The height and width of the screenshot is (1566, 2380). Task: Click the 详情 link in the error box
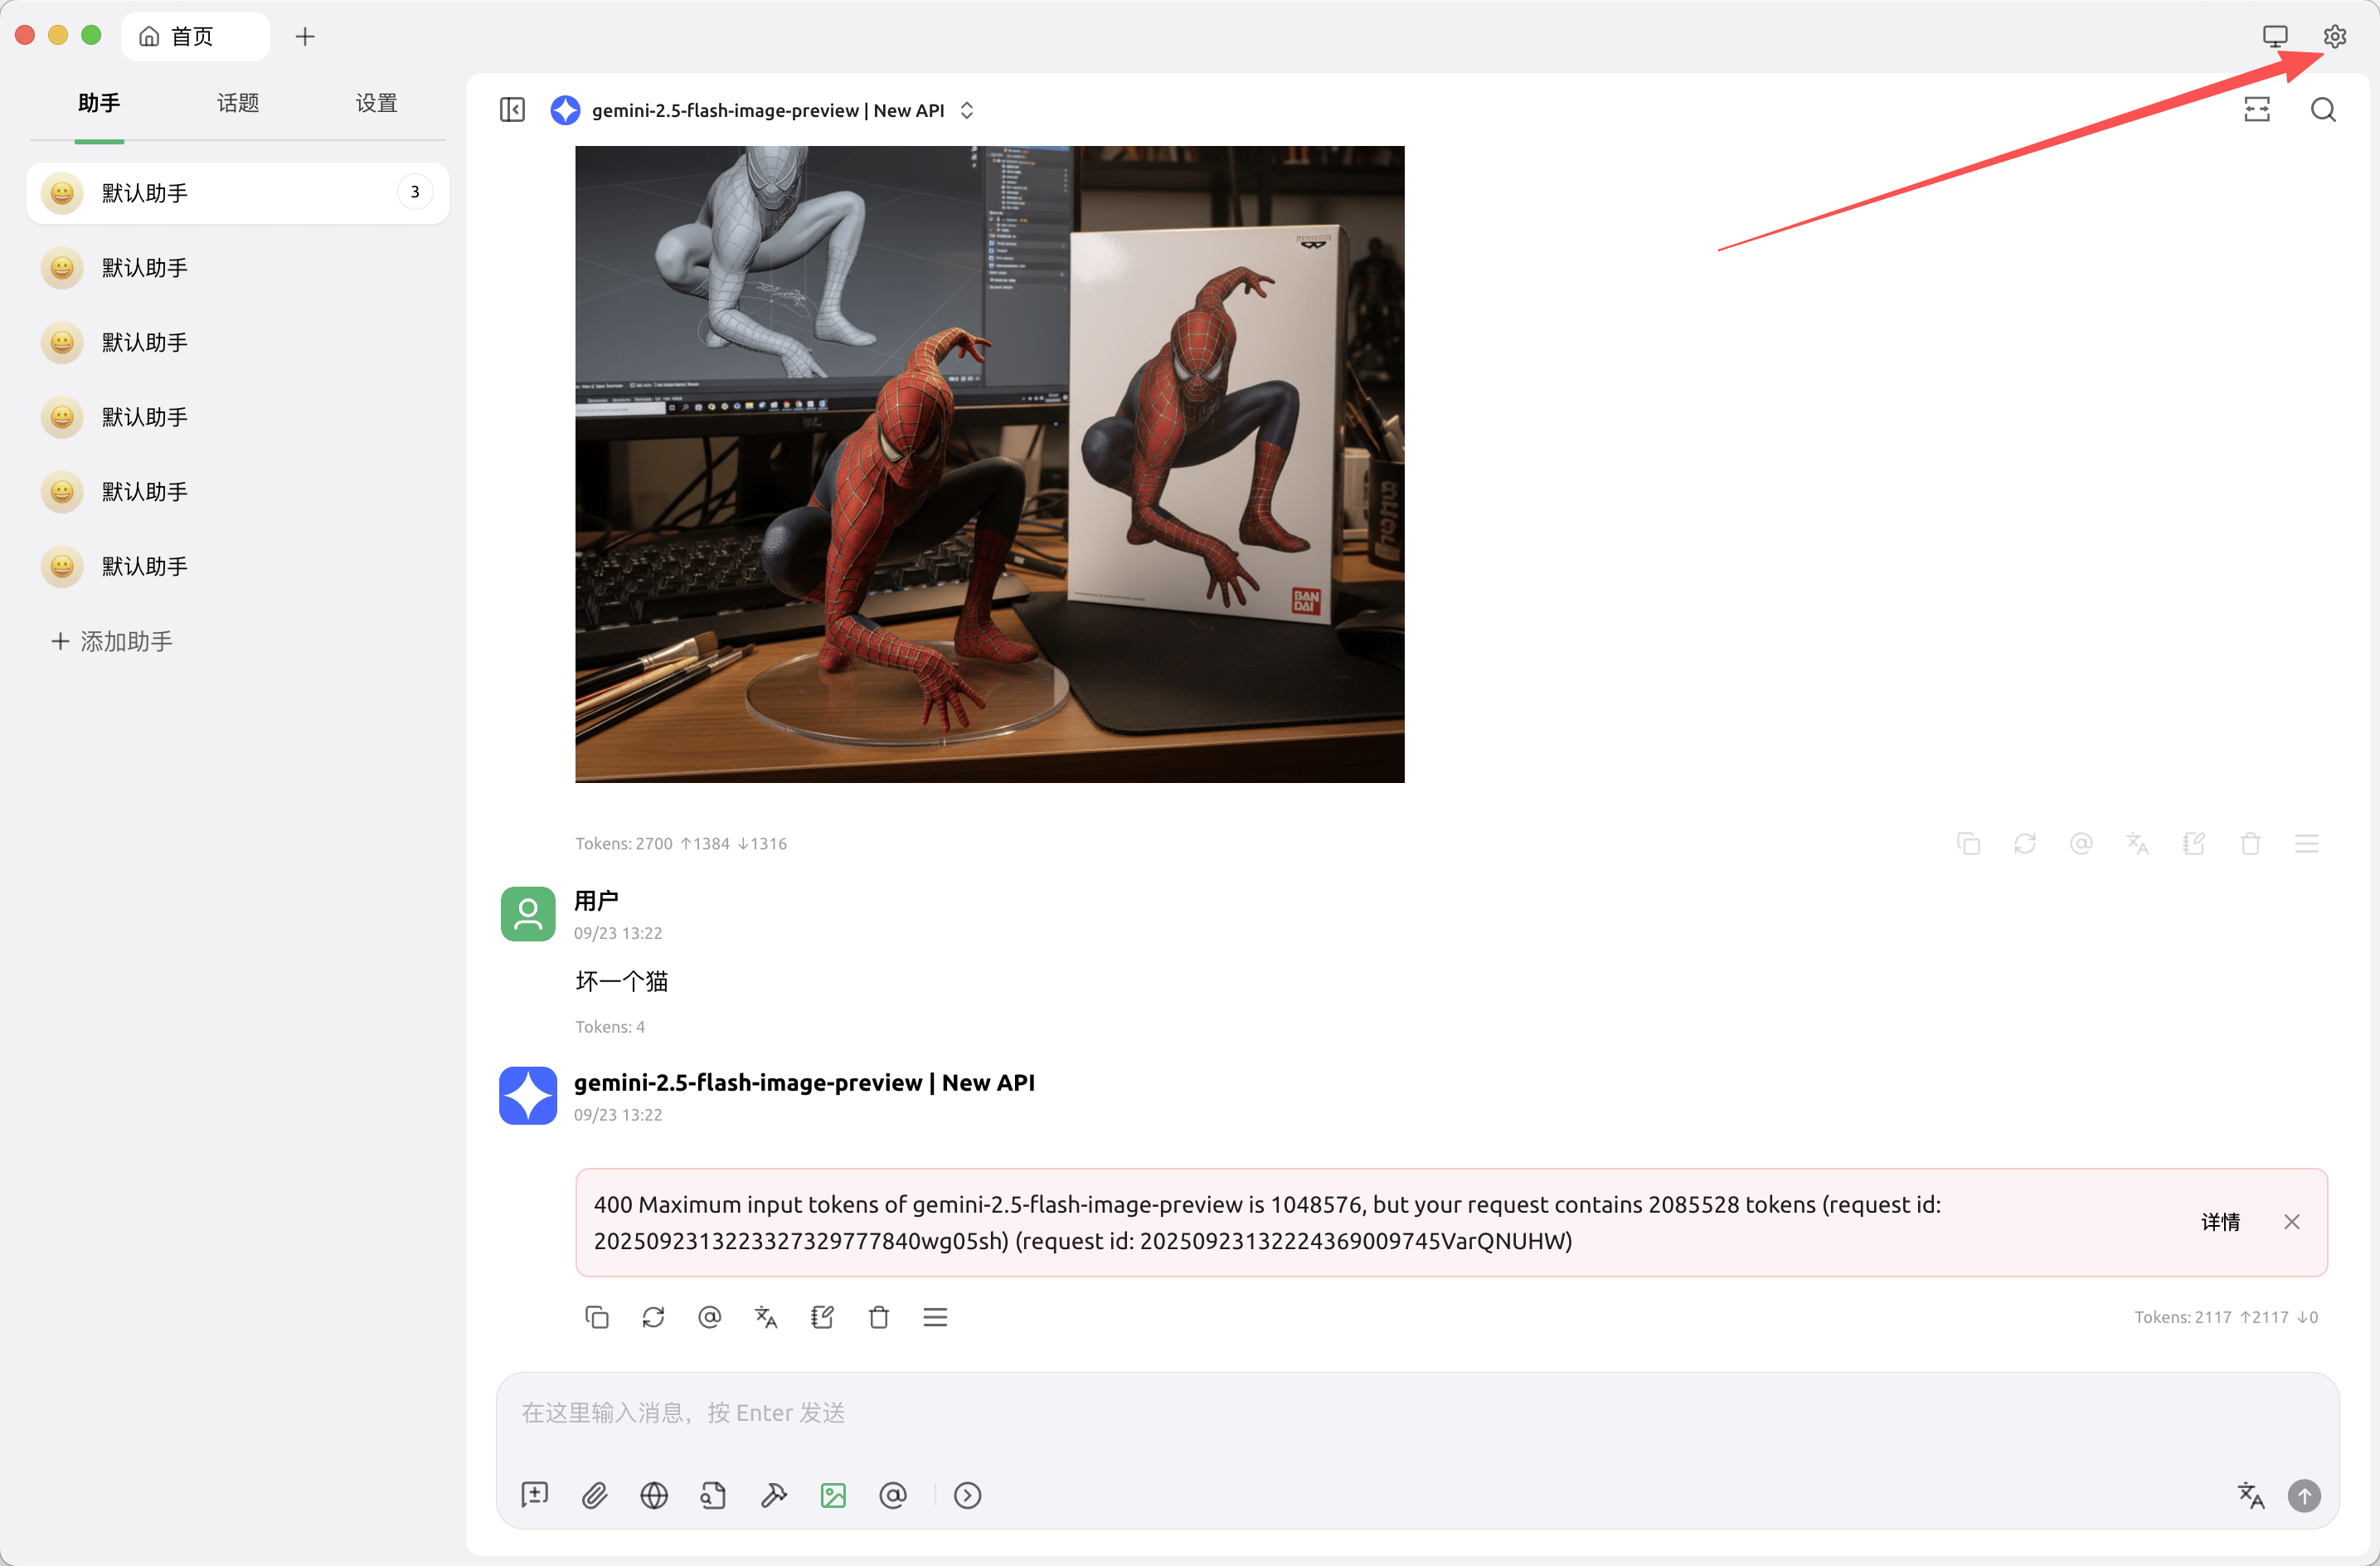(2220, 1222)
